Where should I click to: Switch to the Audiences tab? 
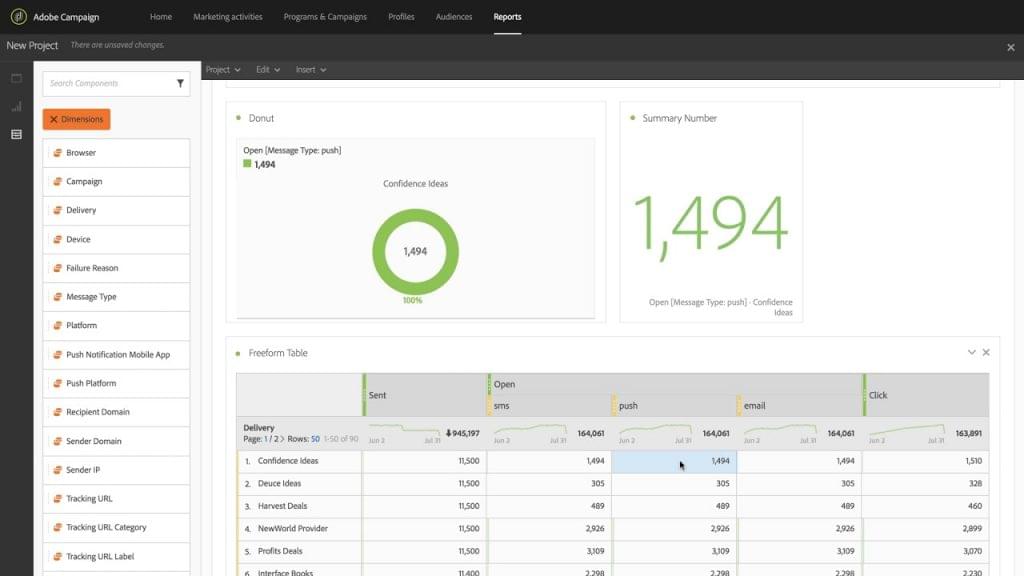pos(454,17)
